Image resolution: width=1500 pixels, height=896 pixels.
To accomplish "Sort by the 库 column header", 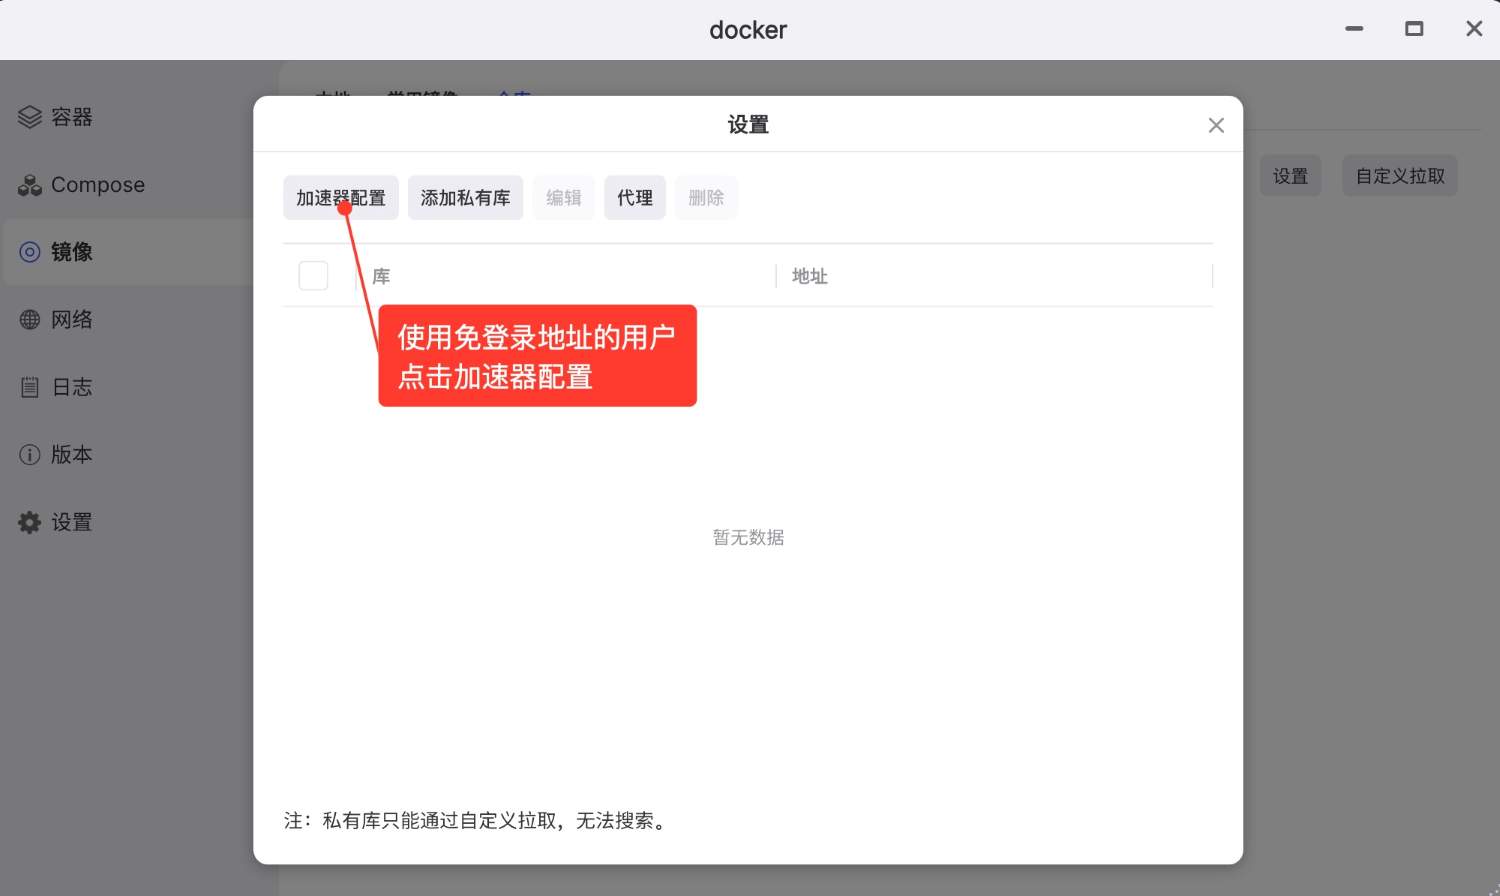I will [381, 276].
